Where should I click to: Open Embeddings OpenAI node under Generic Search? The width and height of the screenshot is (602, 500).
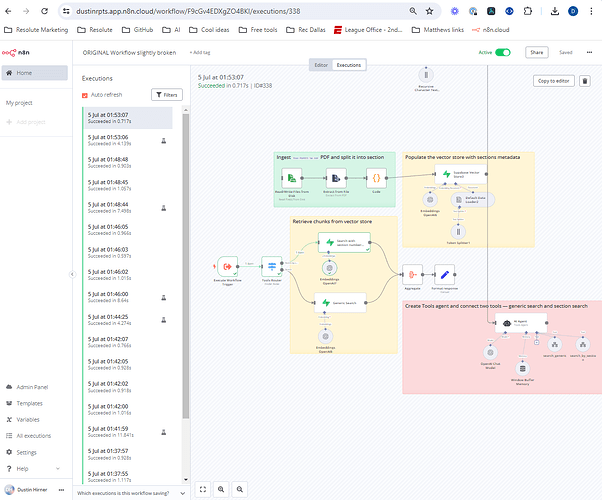tap(325, 336)
